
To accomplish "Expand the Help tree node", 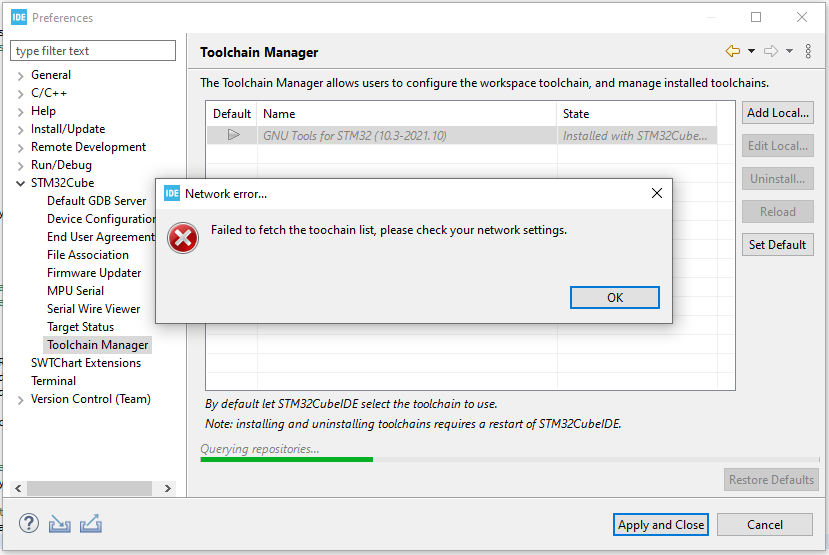I will pos(20,112).
